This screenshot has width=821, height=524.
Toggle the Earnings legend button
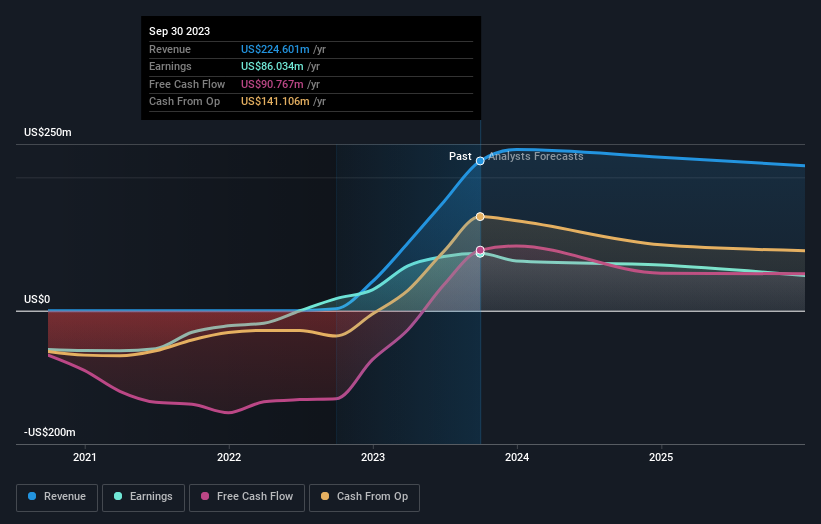pyautogui.click(x=143, y=497)
